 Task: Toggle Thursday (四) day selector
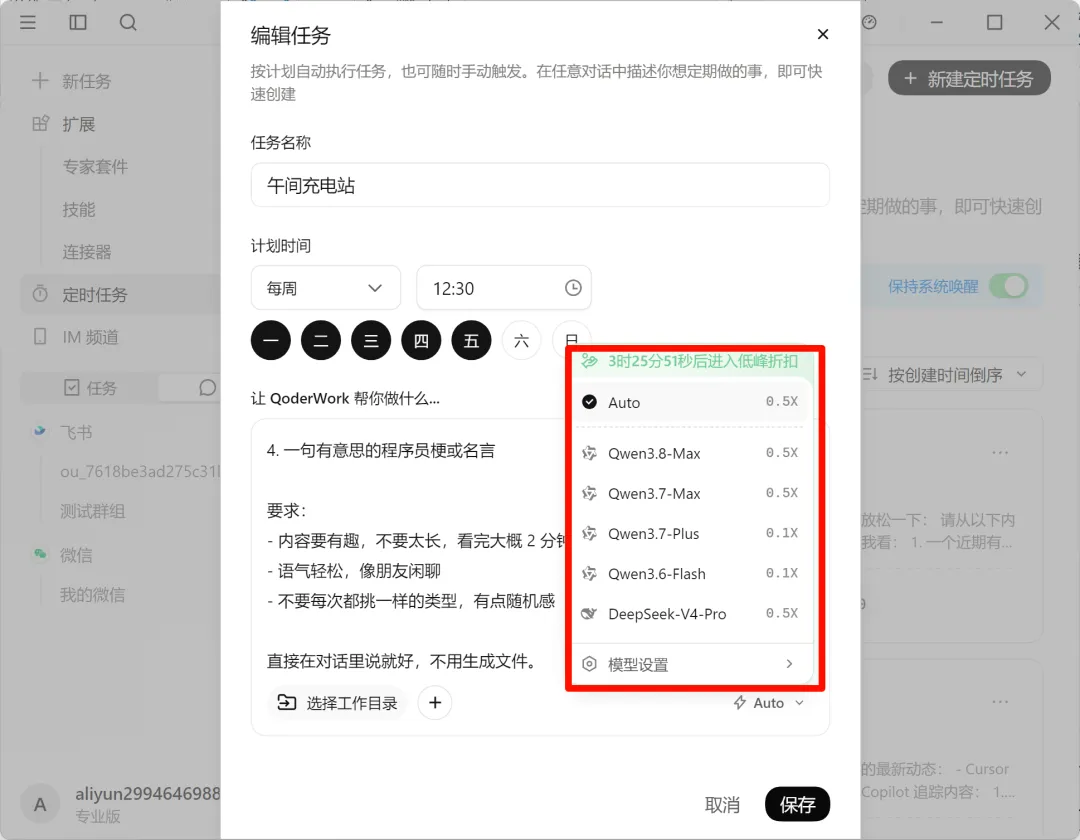click(422, 340)
